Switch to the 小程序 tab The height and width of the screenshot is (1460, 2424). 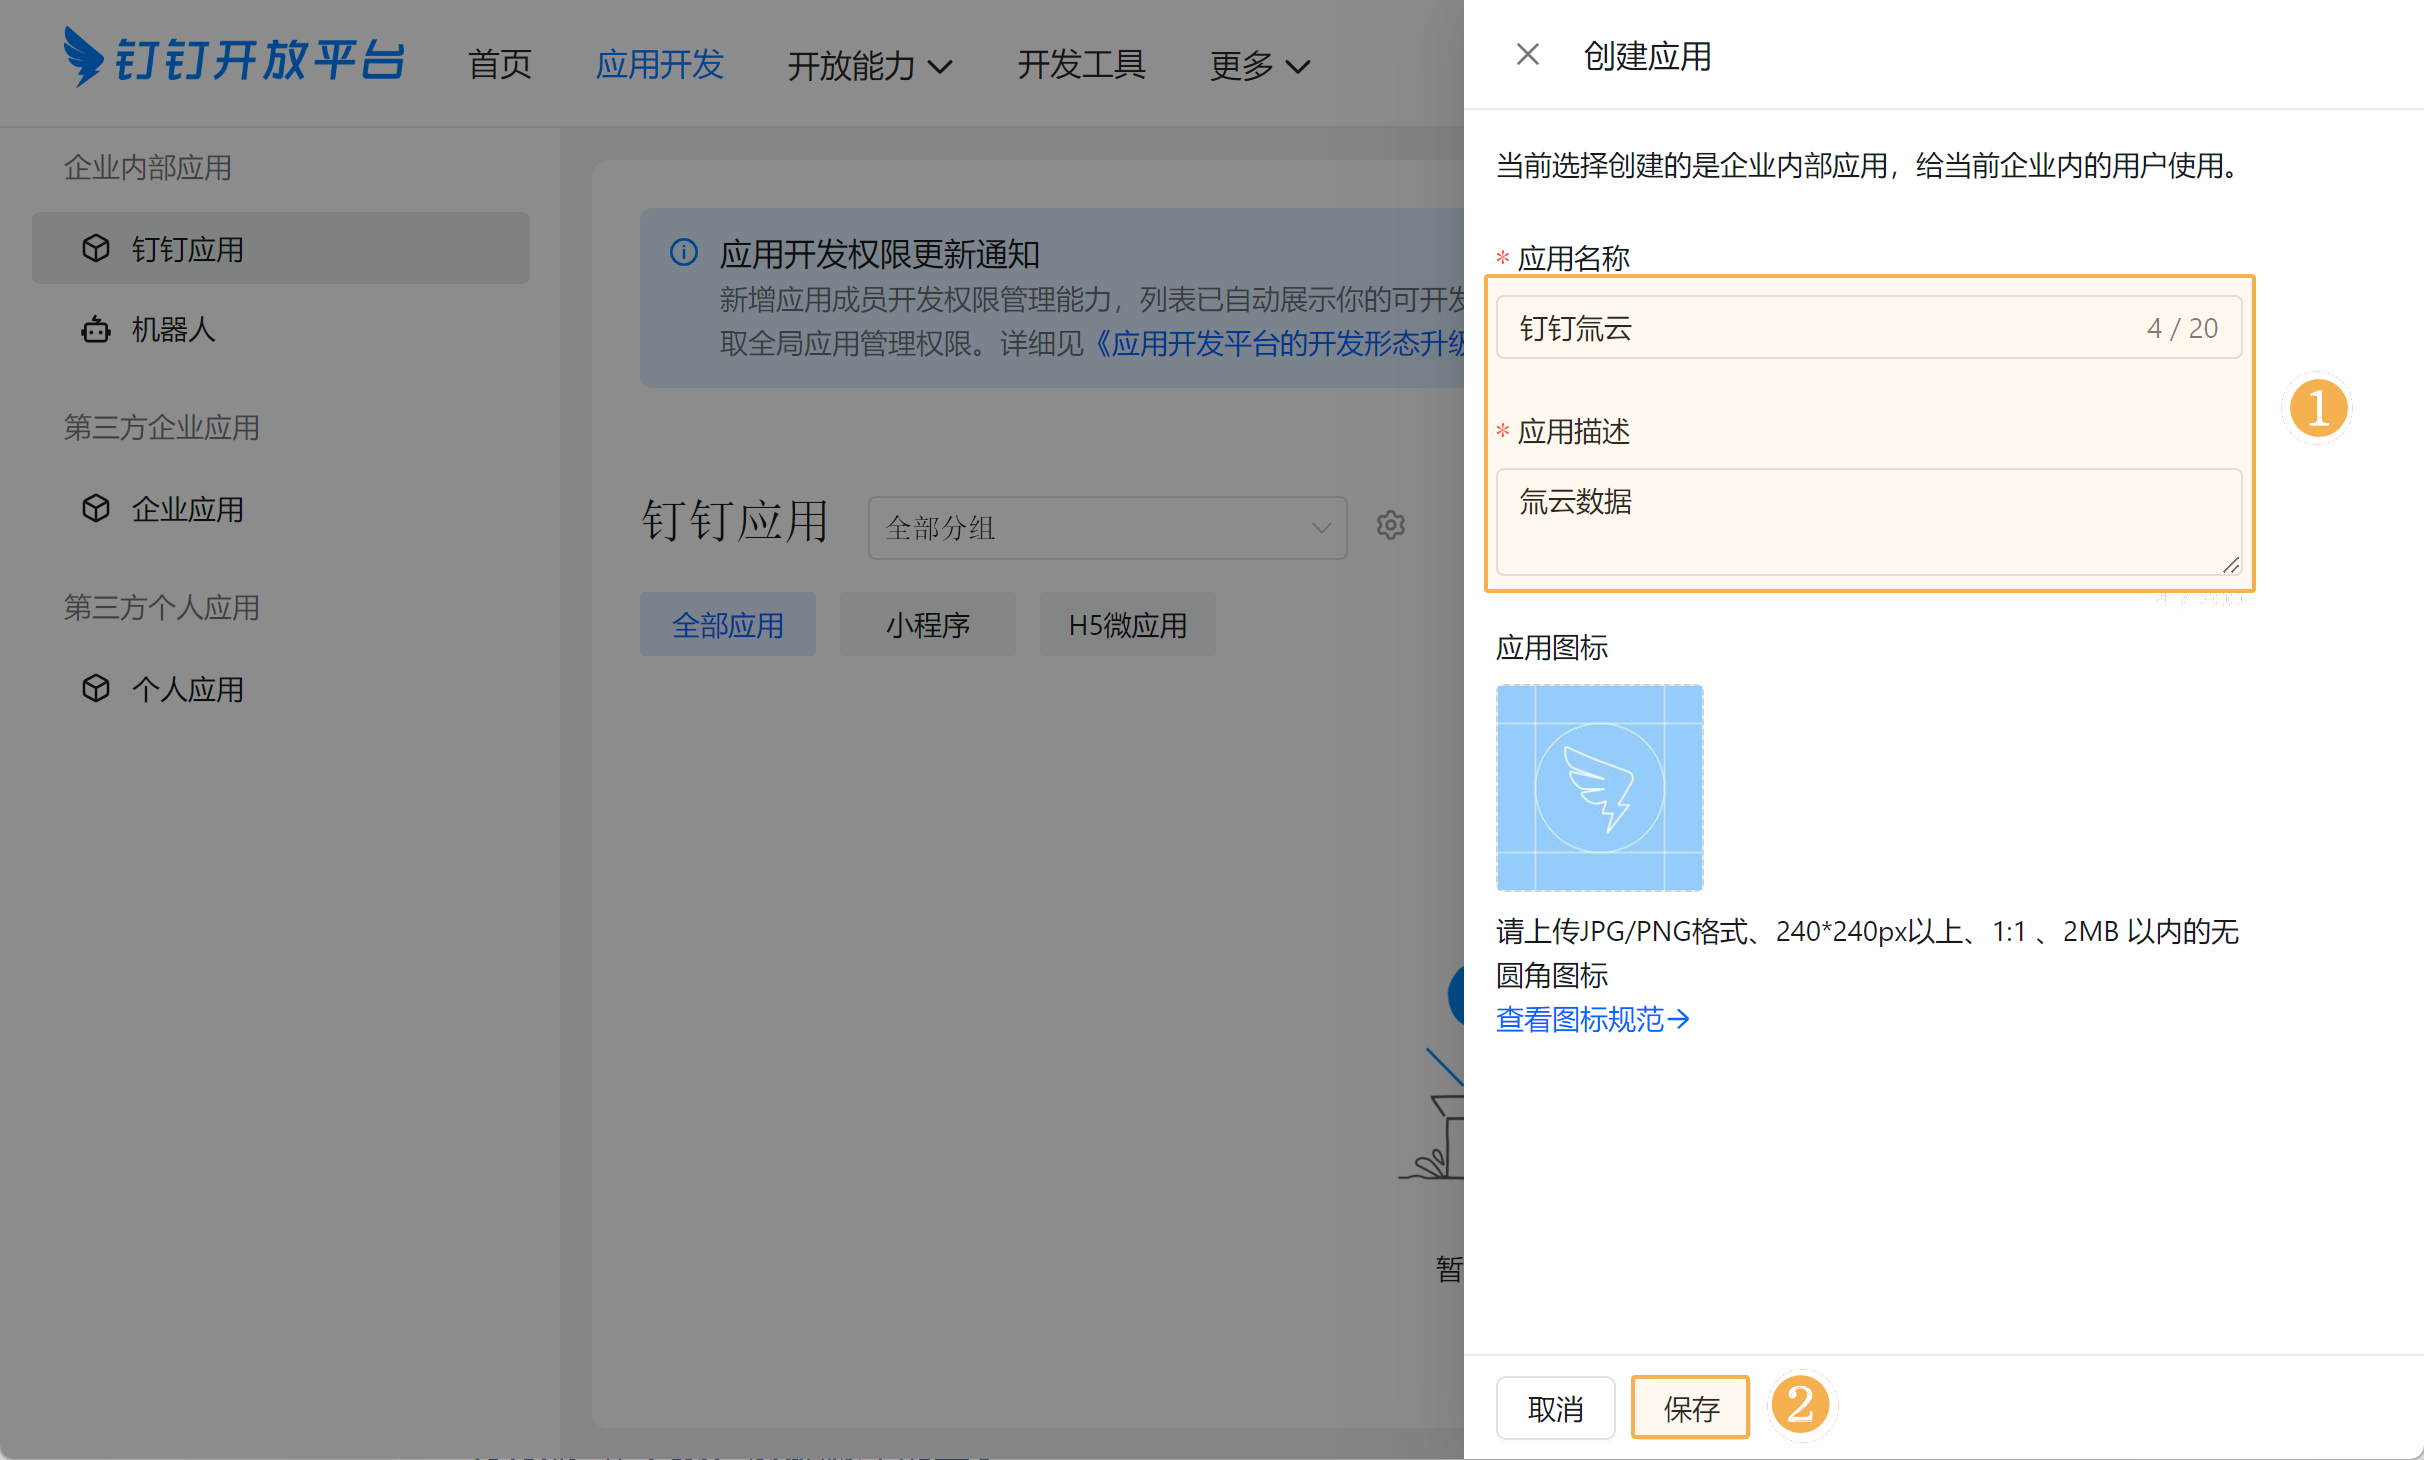(x=927, y=625)
